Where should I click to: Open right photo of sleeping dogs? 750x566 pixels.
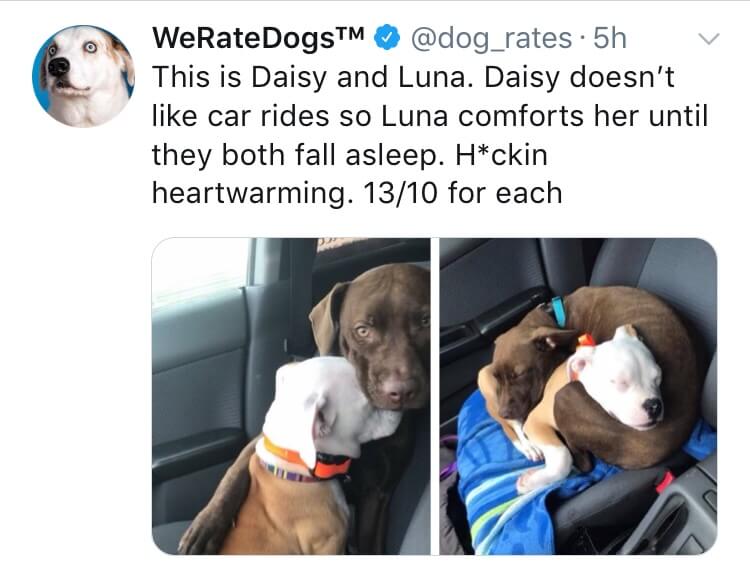tap(578, 396)
